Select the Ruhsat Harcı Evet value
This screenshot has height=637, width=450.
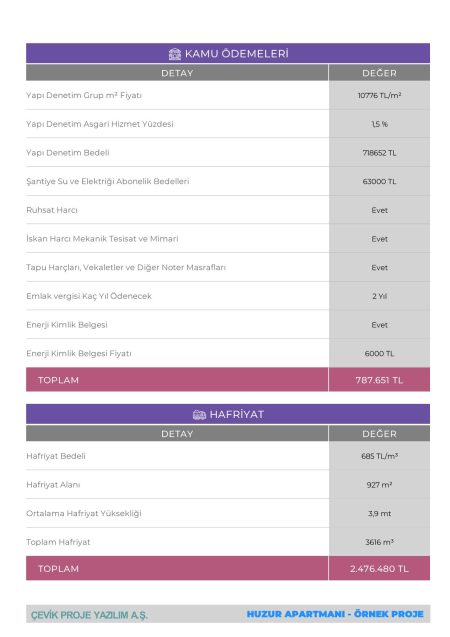point(379,210)
